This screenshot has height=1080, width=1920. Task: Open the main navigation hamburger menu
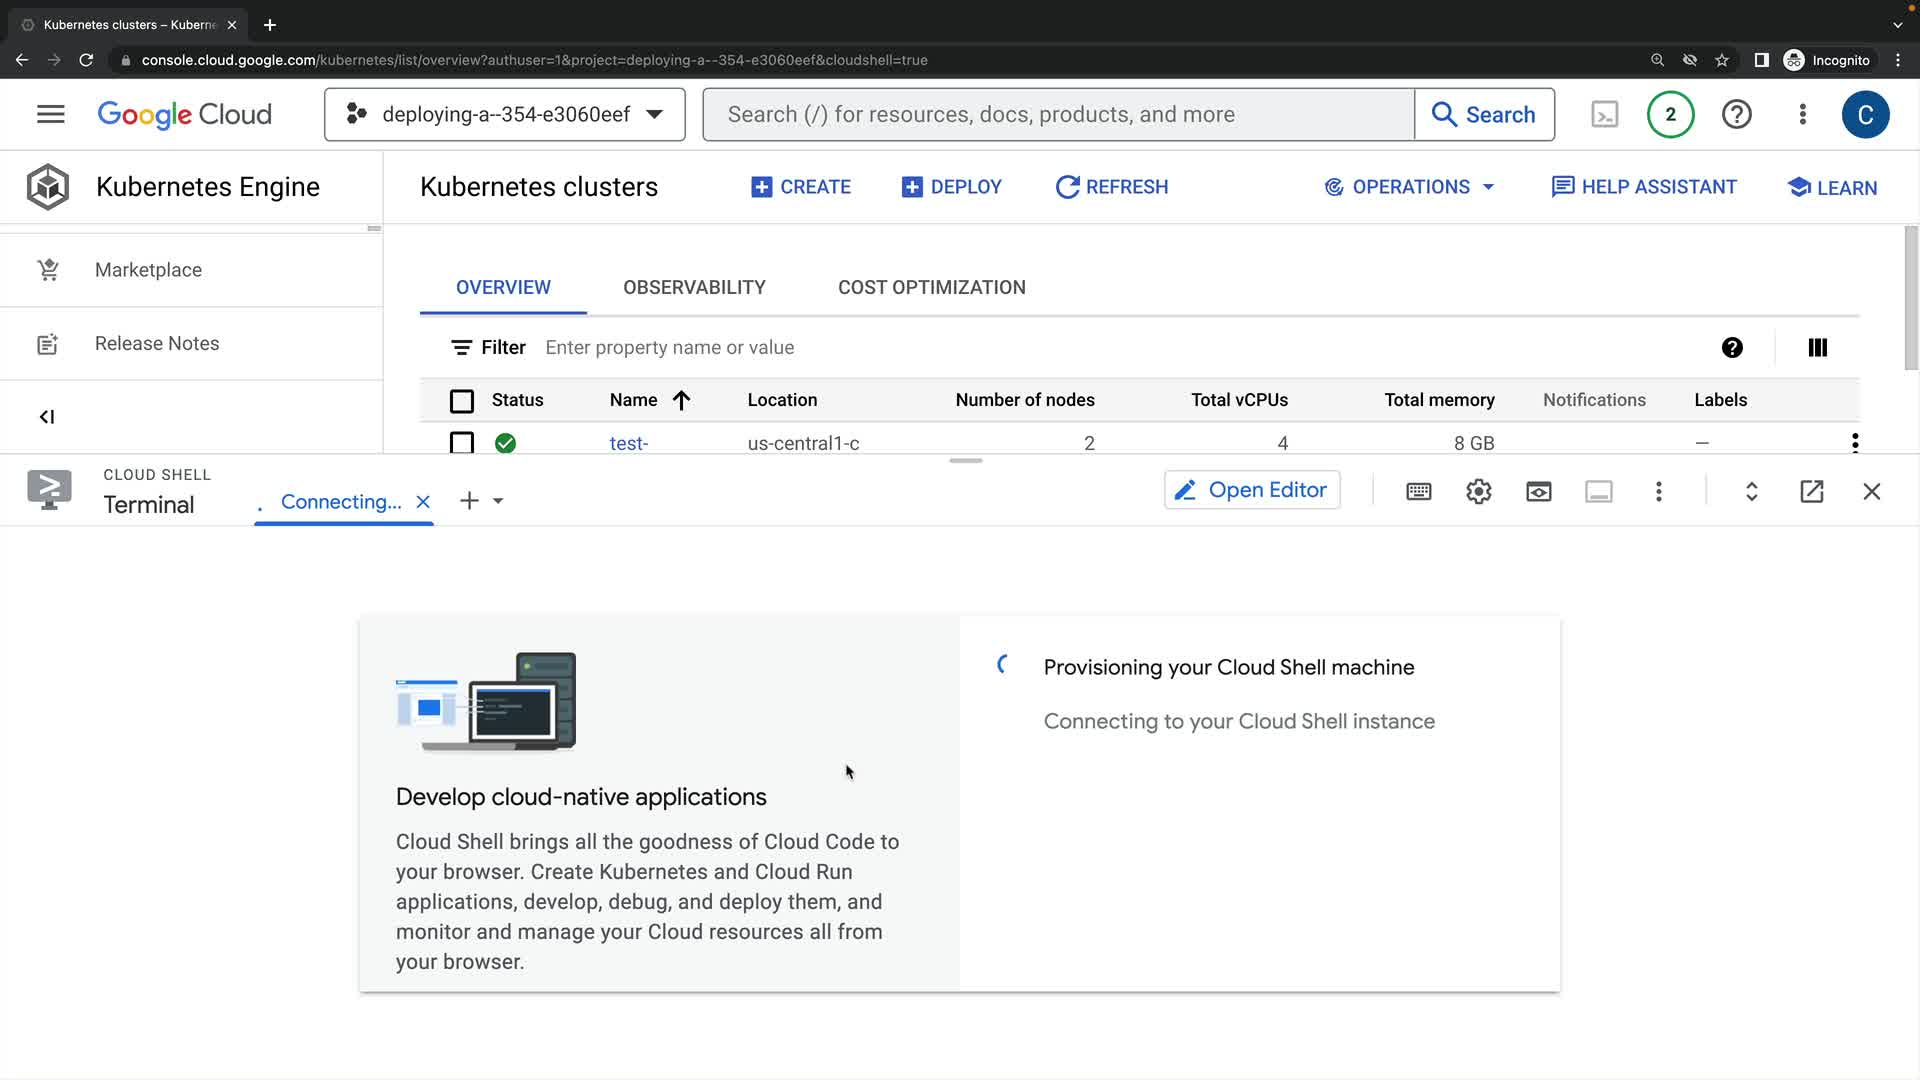pos(50,114)
